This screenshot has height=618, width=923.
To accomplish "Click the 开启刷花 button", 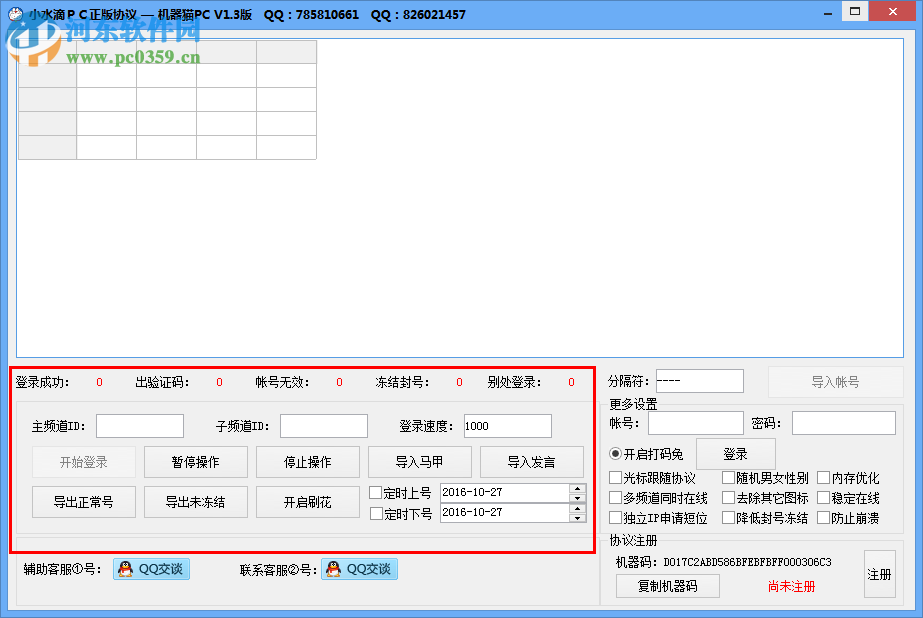I will click(307, 502).
